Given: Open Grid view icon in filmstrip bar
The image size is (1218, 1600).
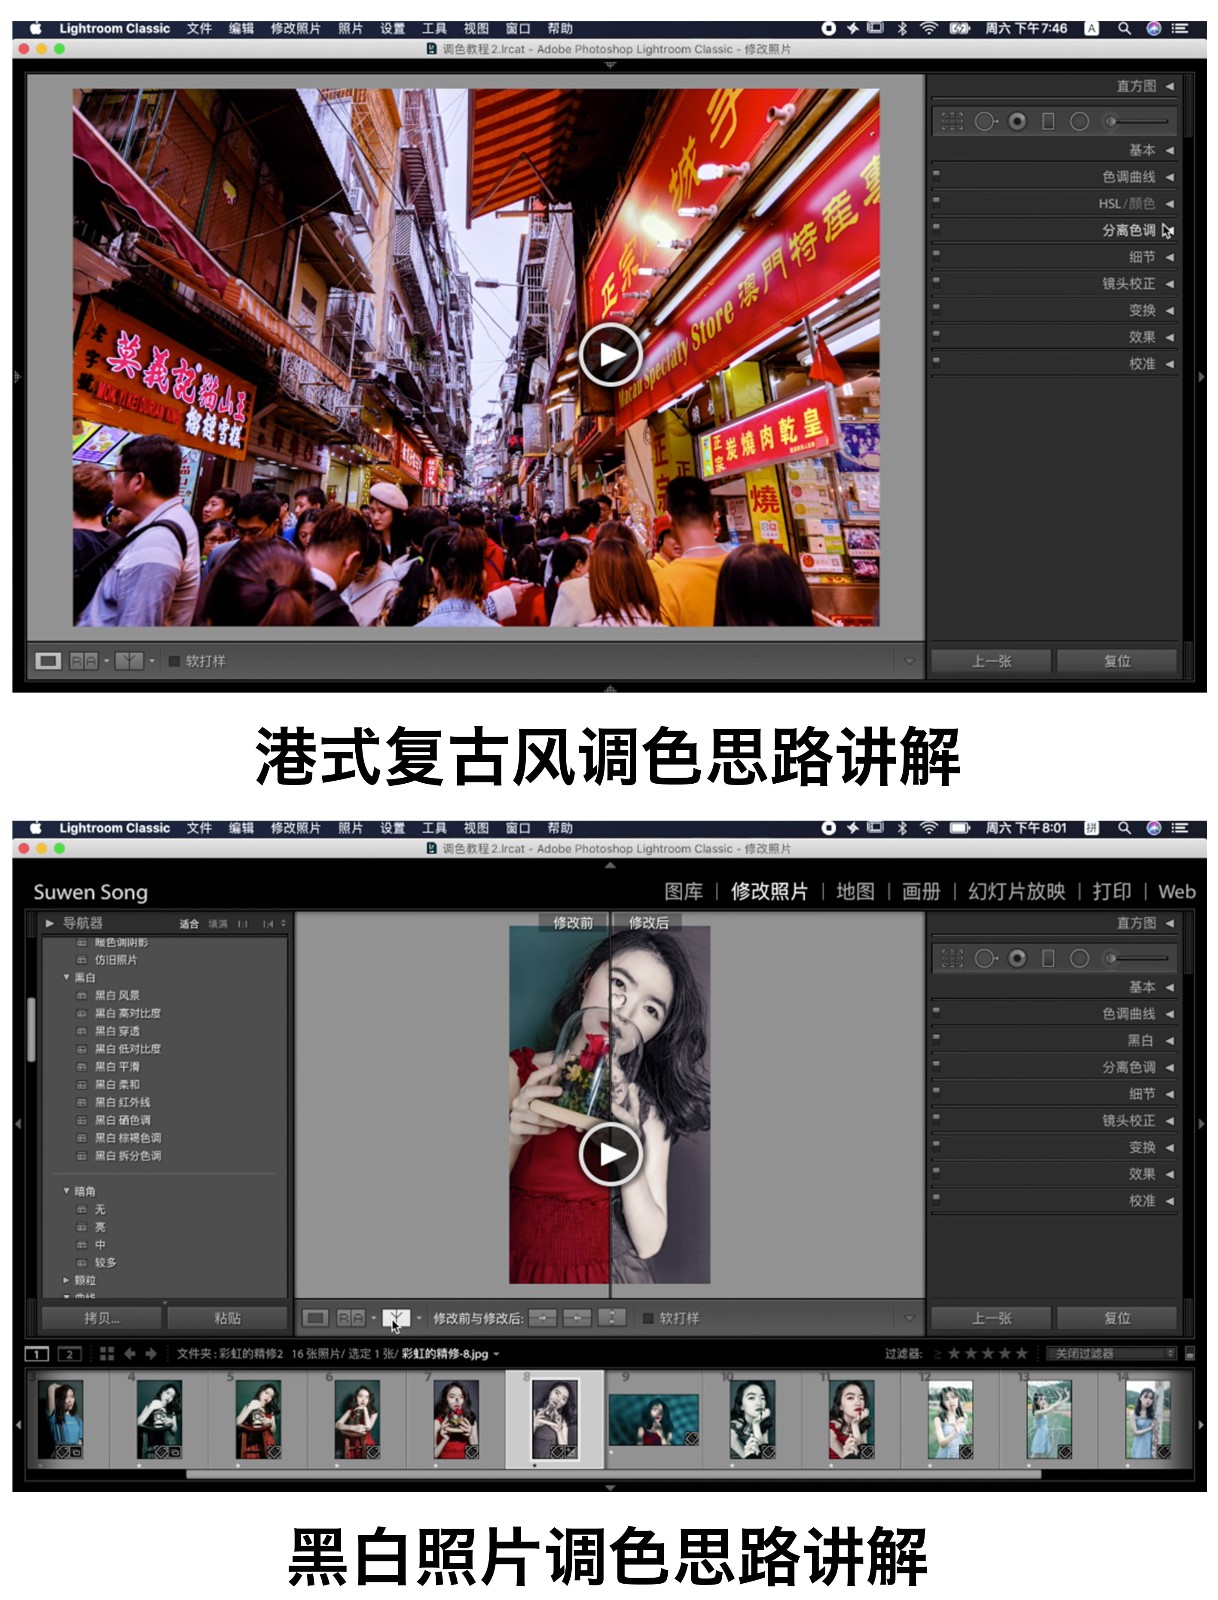Looking at the screenshot, I should click(106, 1354).
